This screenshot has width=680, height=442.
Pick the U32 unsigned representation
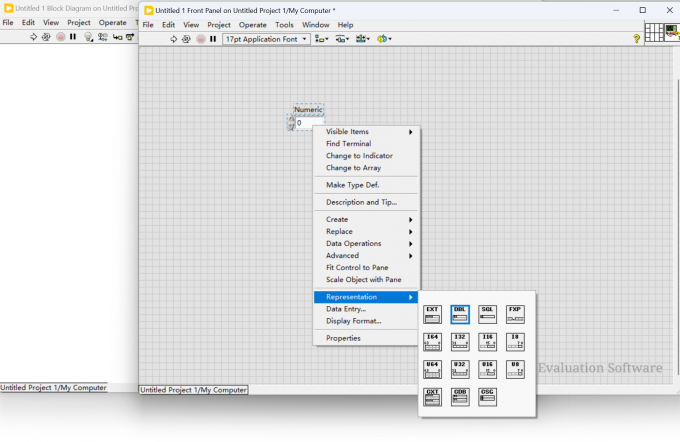460,370
